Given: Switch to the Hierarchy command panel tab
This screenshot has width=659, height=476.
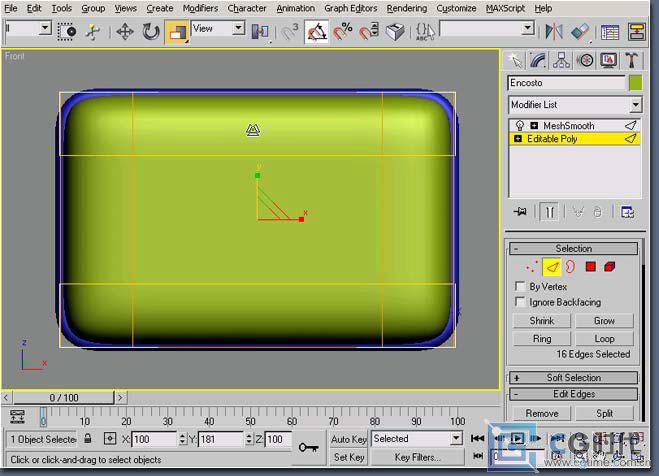Looking at the screenshot, I should (x=561, y=60).
